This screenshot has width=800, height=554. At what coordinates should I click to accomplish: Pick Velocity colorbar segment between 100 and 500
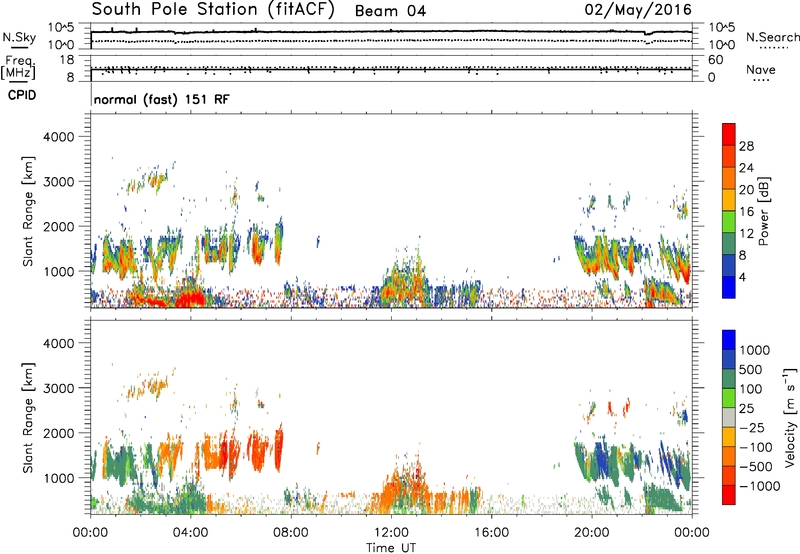[x=729, y=379]
